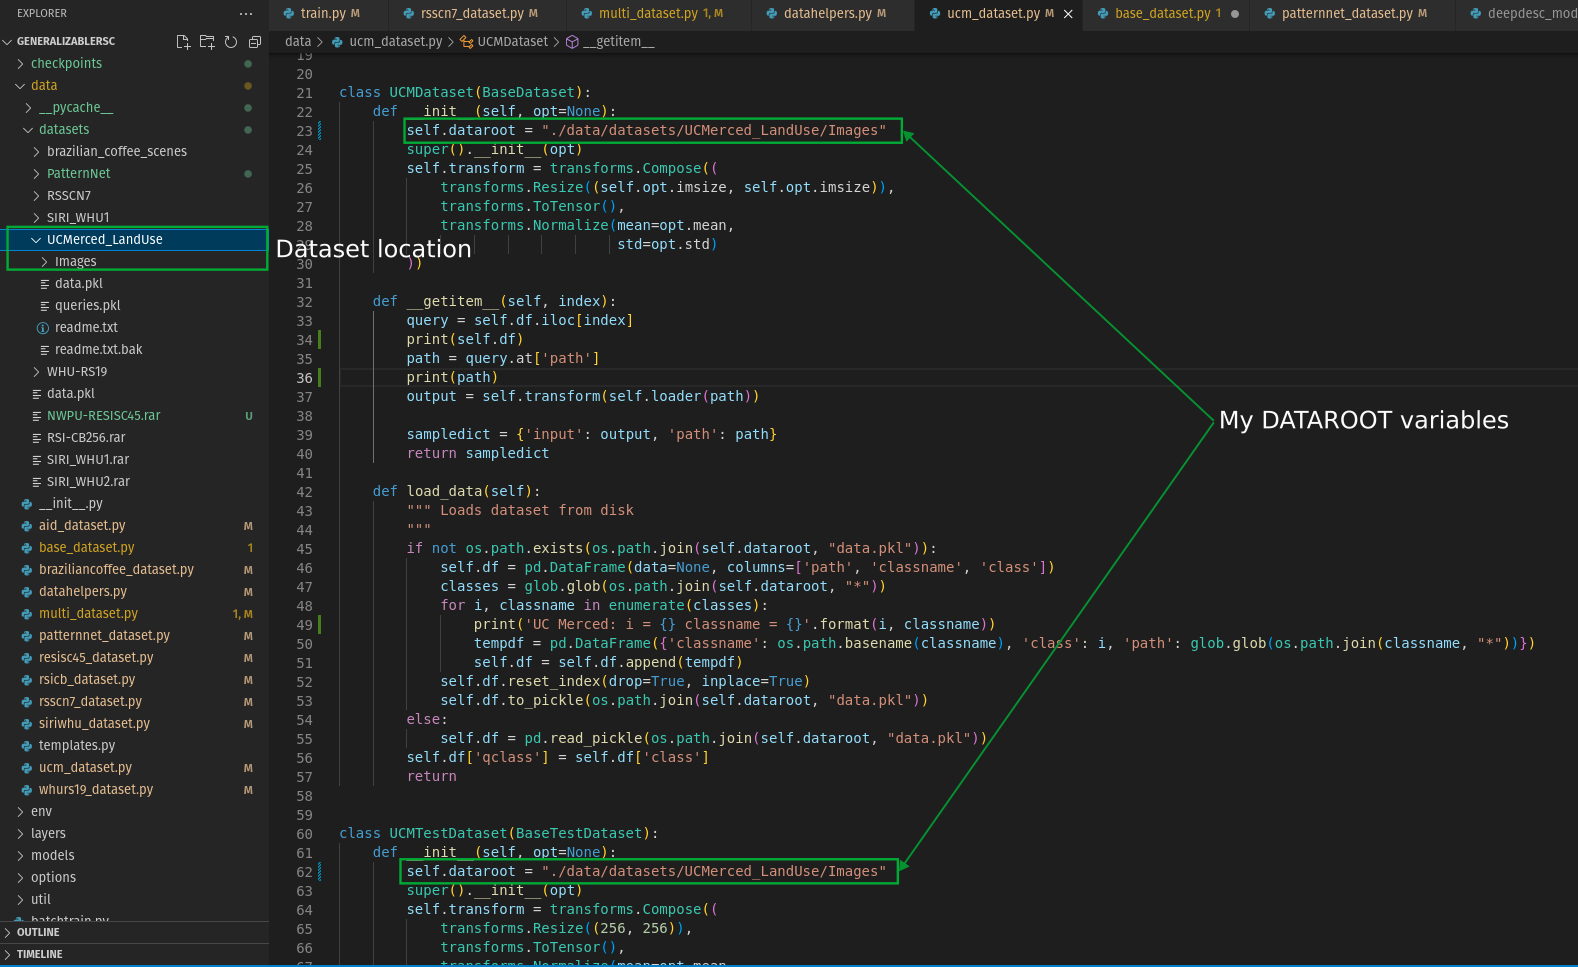The image size is (1578, 967).
Task: Open aid_dataset.py from Explorer
Action: pyautogui.click(x=82, y=526)
